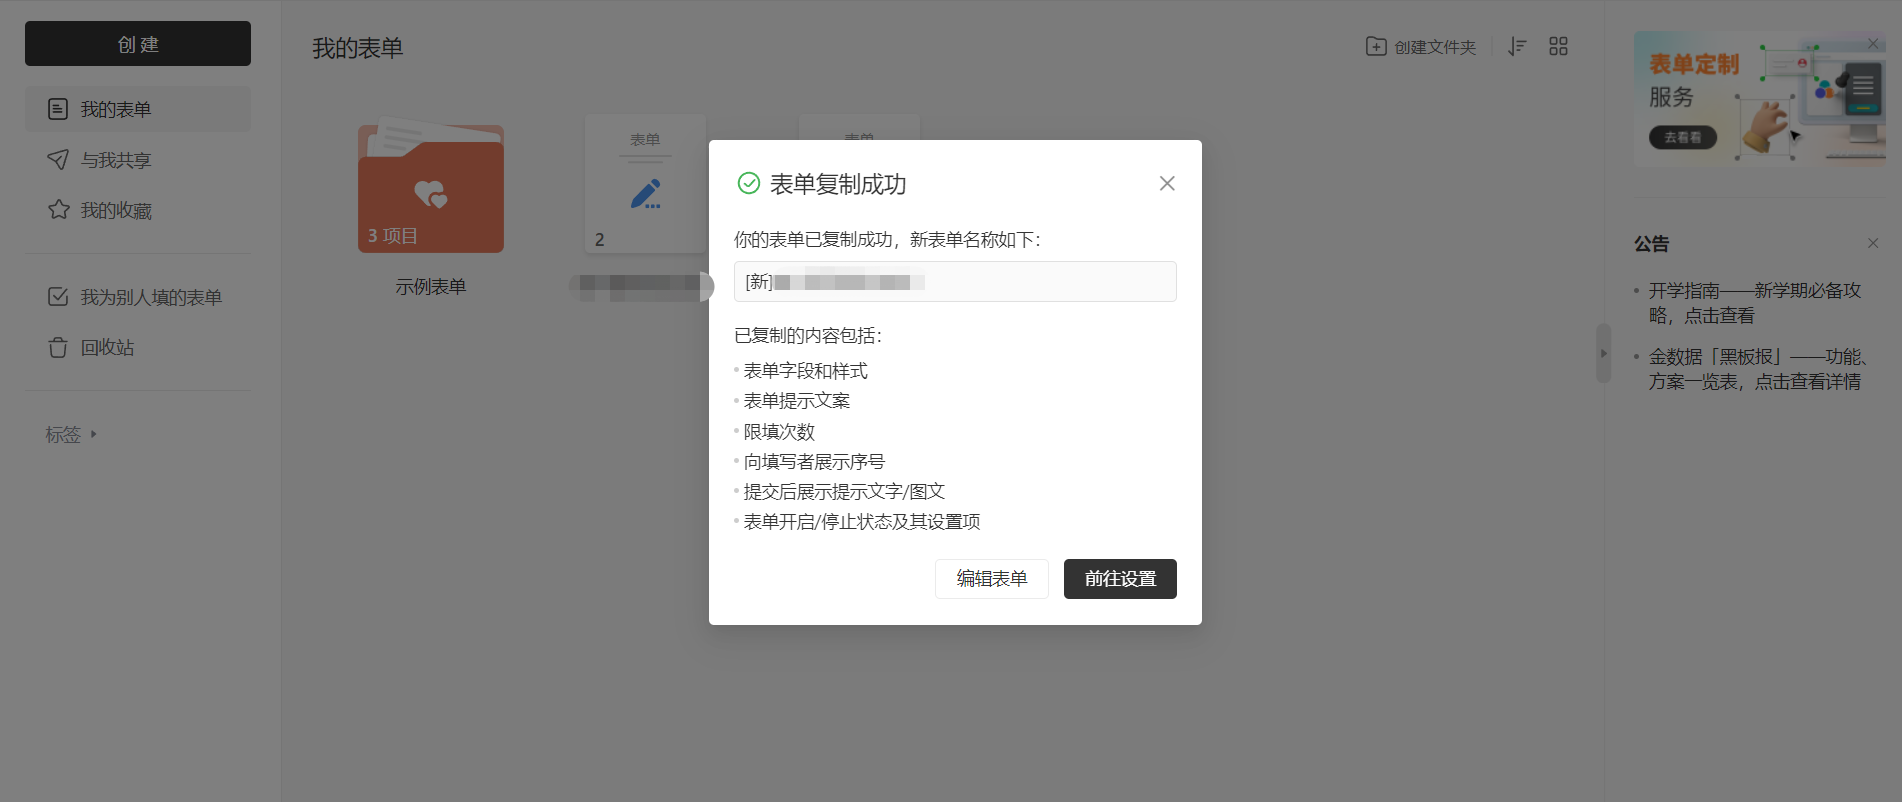Open the sort order icon
The image size is (1902, 802).
1517,46
